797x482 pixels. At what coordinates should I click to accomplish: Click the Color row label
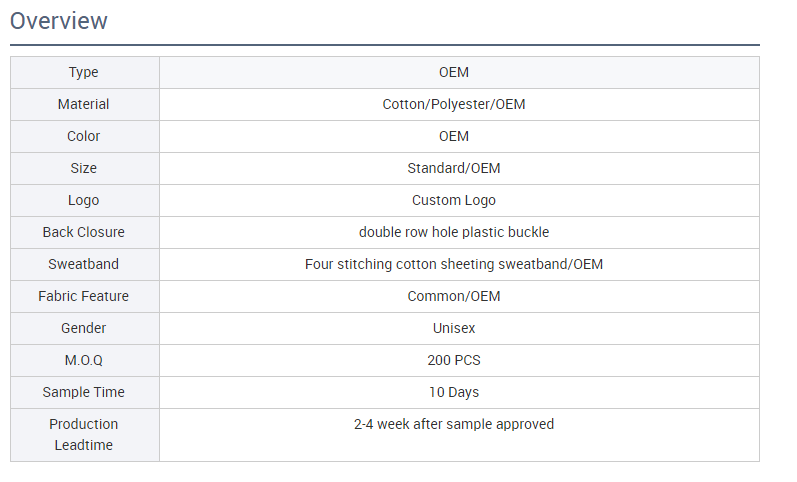(84, 136)
